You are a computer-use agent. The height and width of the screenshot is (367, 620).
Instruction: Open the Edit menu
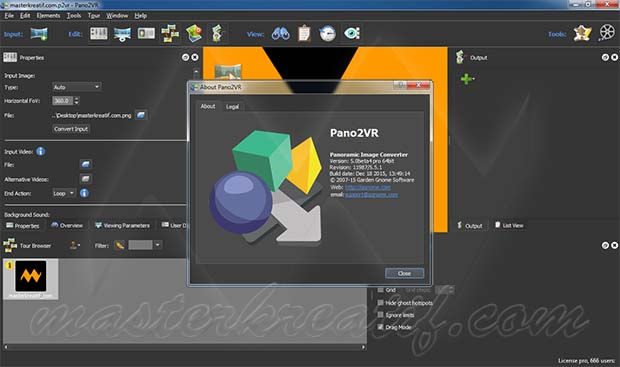[25, 15]
